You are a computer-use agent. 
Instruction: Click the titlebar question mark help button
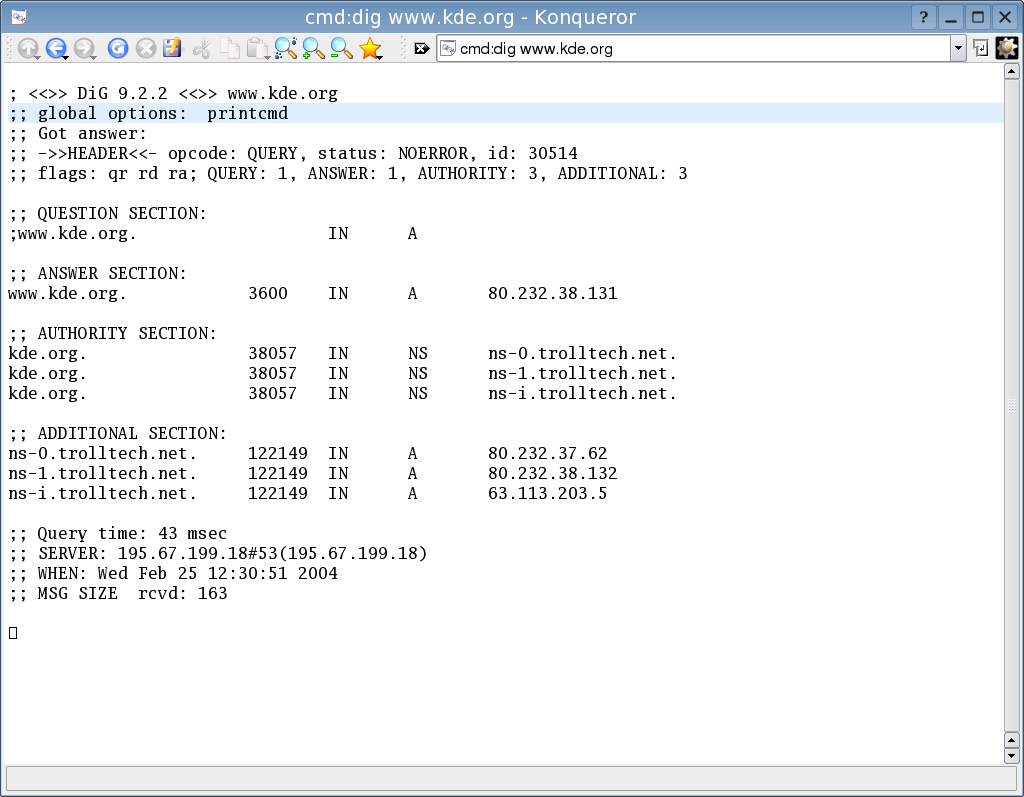(x=923, y=17)
